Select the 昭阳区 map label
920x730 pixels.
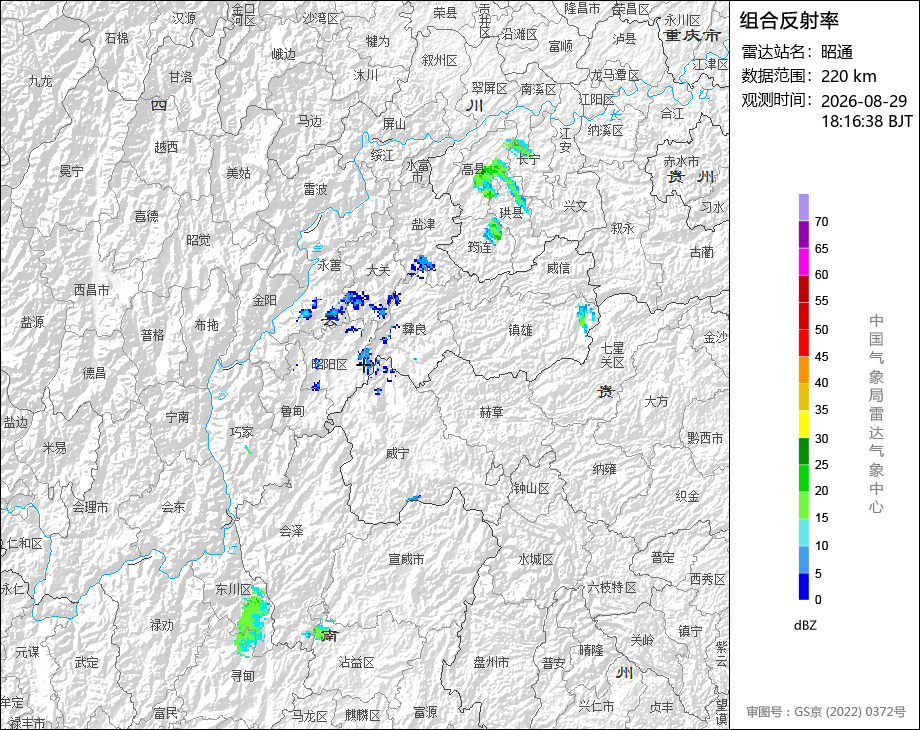point(329,364)
